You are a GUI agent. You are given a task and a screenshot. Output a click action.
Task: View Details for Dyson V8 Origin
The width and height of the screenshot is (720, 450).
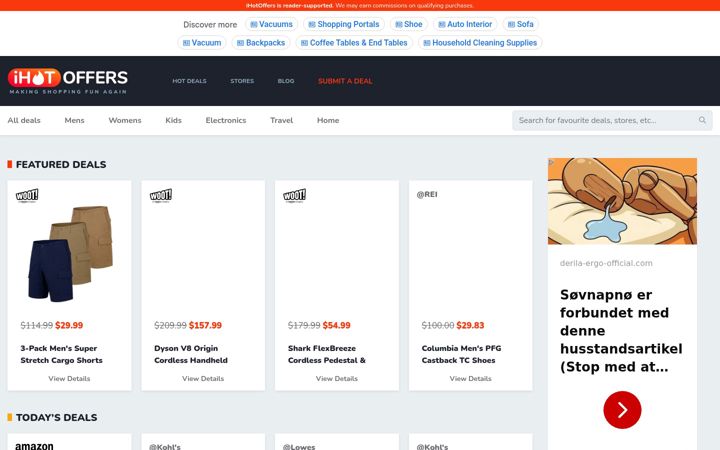pos(203,379)
